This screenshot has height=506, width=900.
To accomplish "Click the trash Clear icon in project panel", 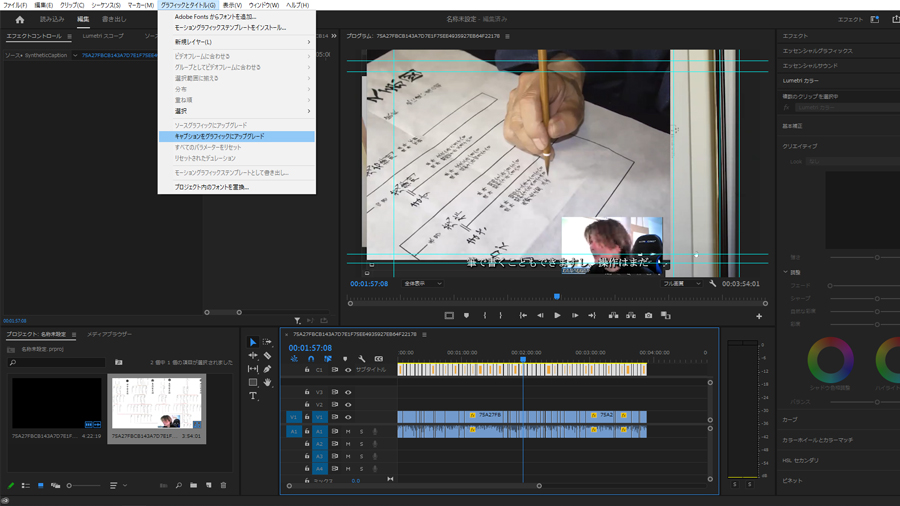I will 223,485.
